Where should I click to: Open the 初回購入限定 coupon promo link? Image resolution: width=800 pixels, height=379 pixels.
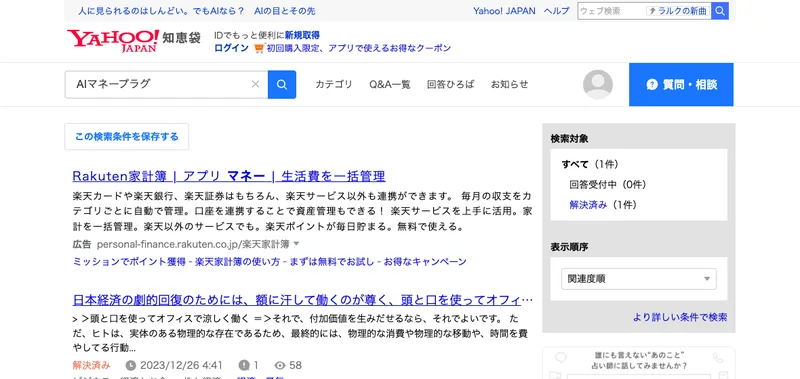(x=359, y=48)
